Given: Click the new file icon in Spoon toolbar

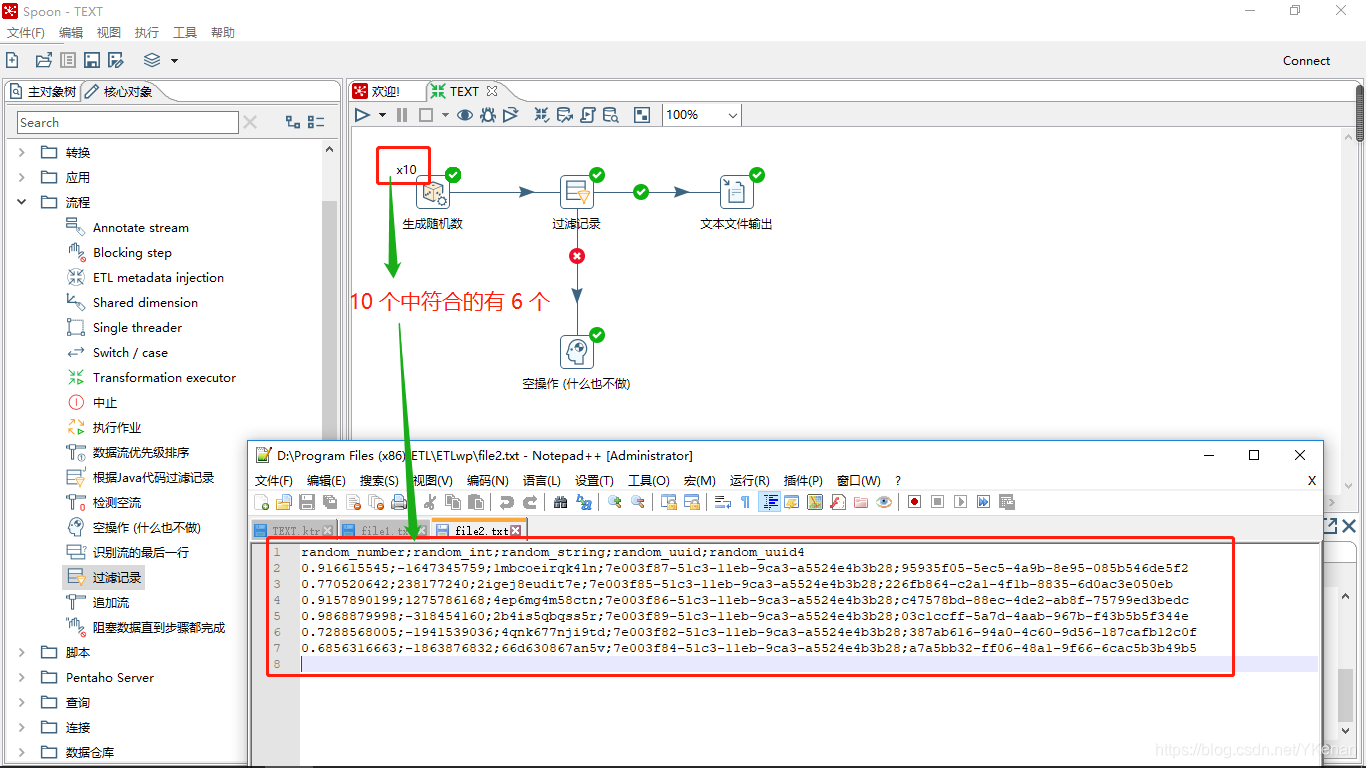Looking at the screenshot, I should [x=12, y=60].
